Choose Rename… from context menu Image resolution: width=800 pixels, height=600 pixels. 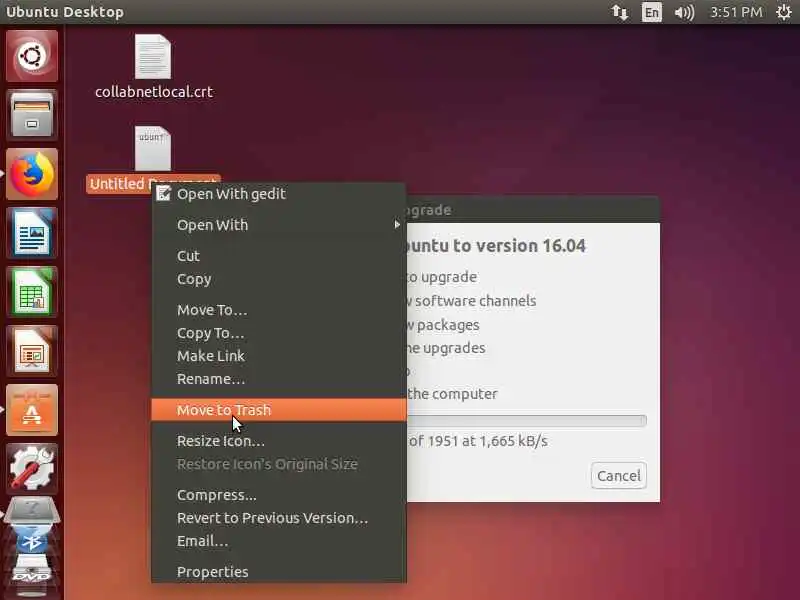(279, 379)
